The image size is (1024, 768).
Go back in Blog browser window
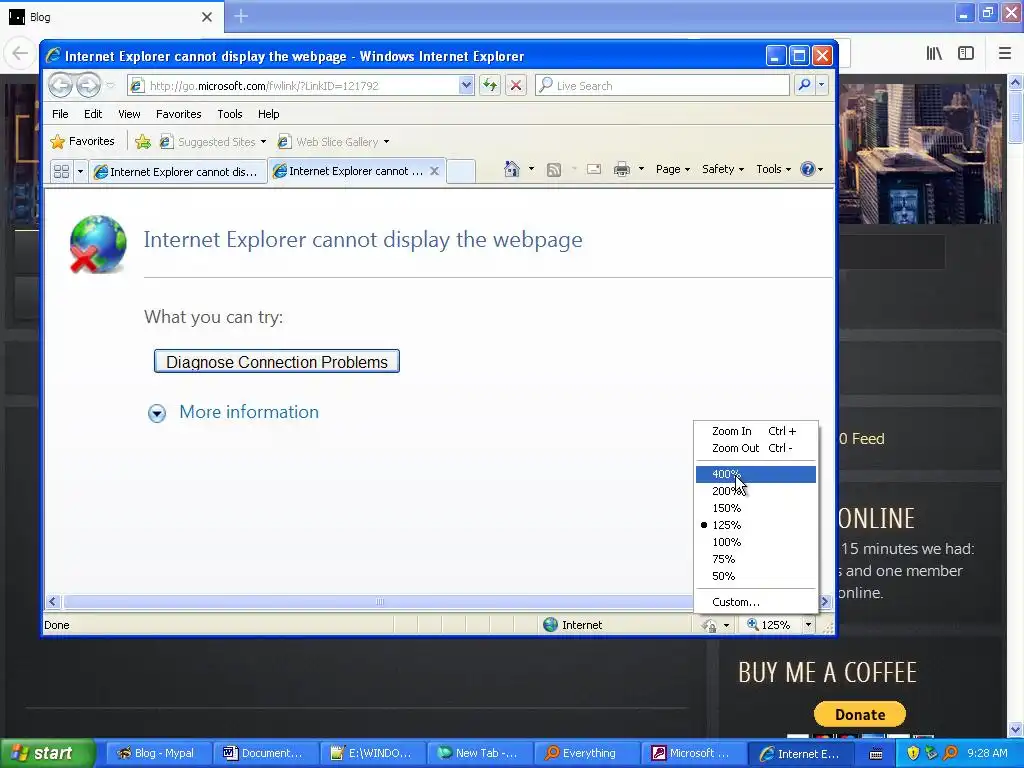click(20, 53)
